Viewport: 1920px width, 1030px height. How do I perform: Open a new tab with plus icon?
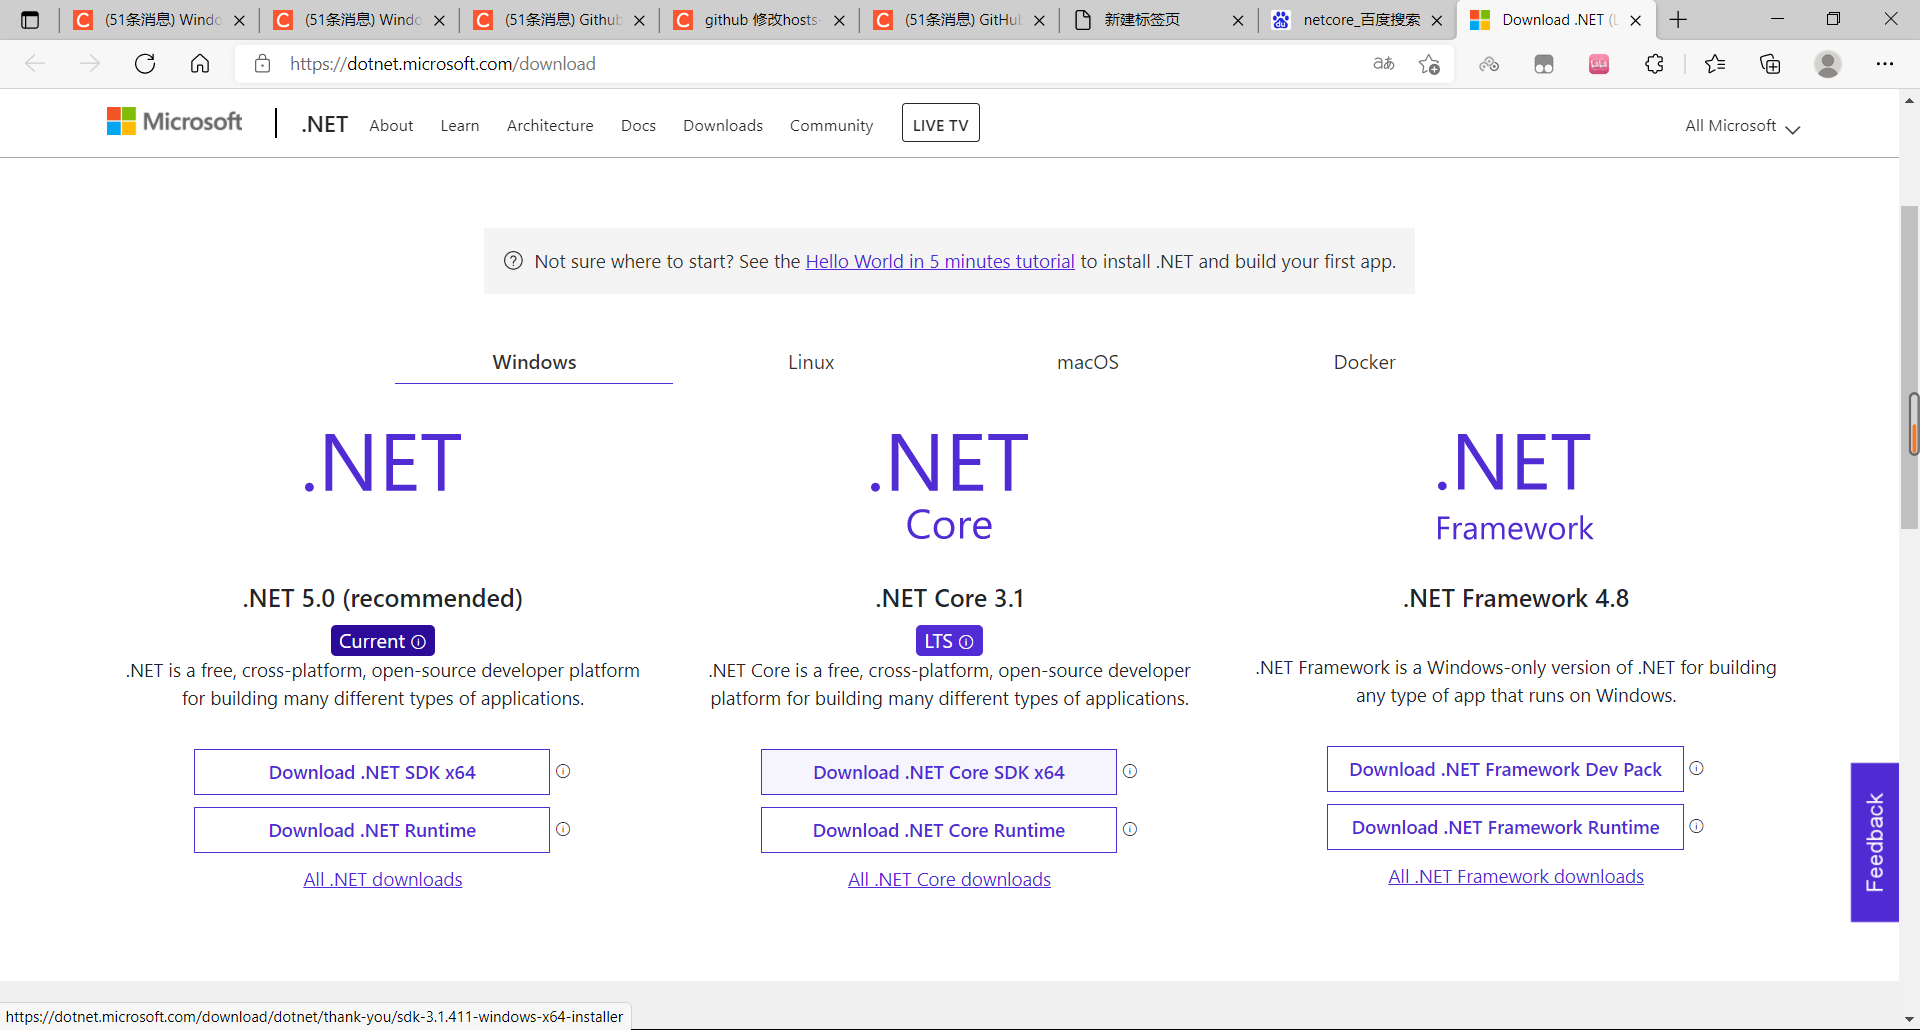point(1678,20)
